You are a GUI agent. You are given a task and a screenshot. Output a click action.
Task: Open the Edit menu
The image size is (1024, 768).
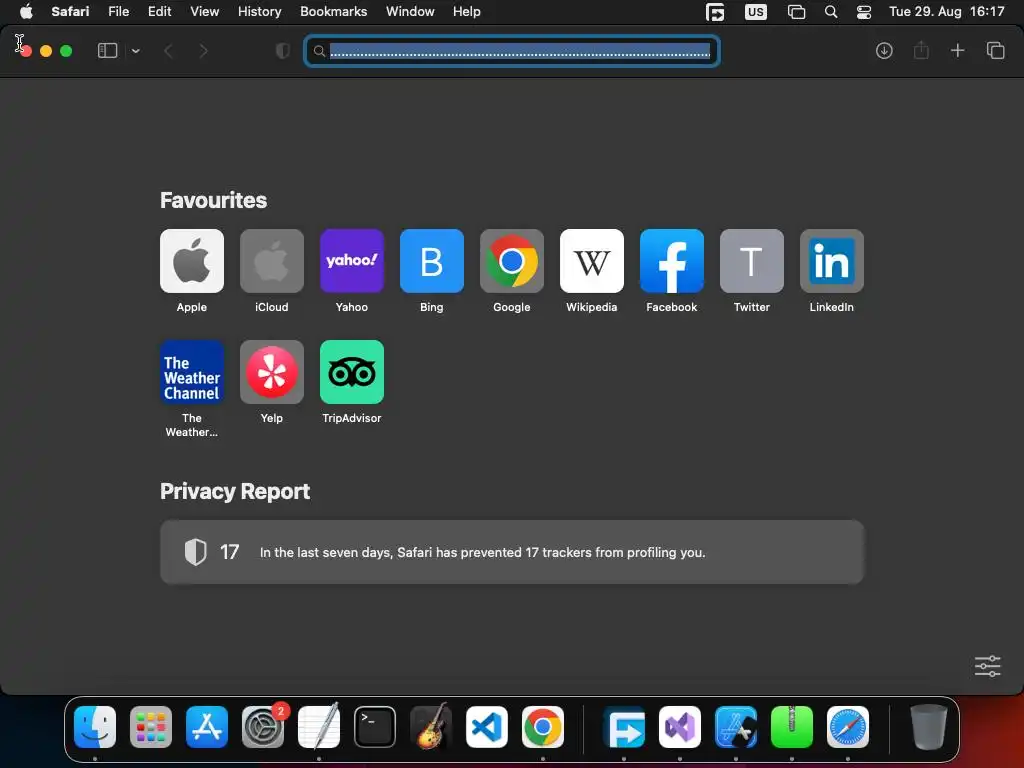click(159, 12)
